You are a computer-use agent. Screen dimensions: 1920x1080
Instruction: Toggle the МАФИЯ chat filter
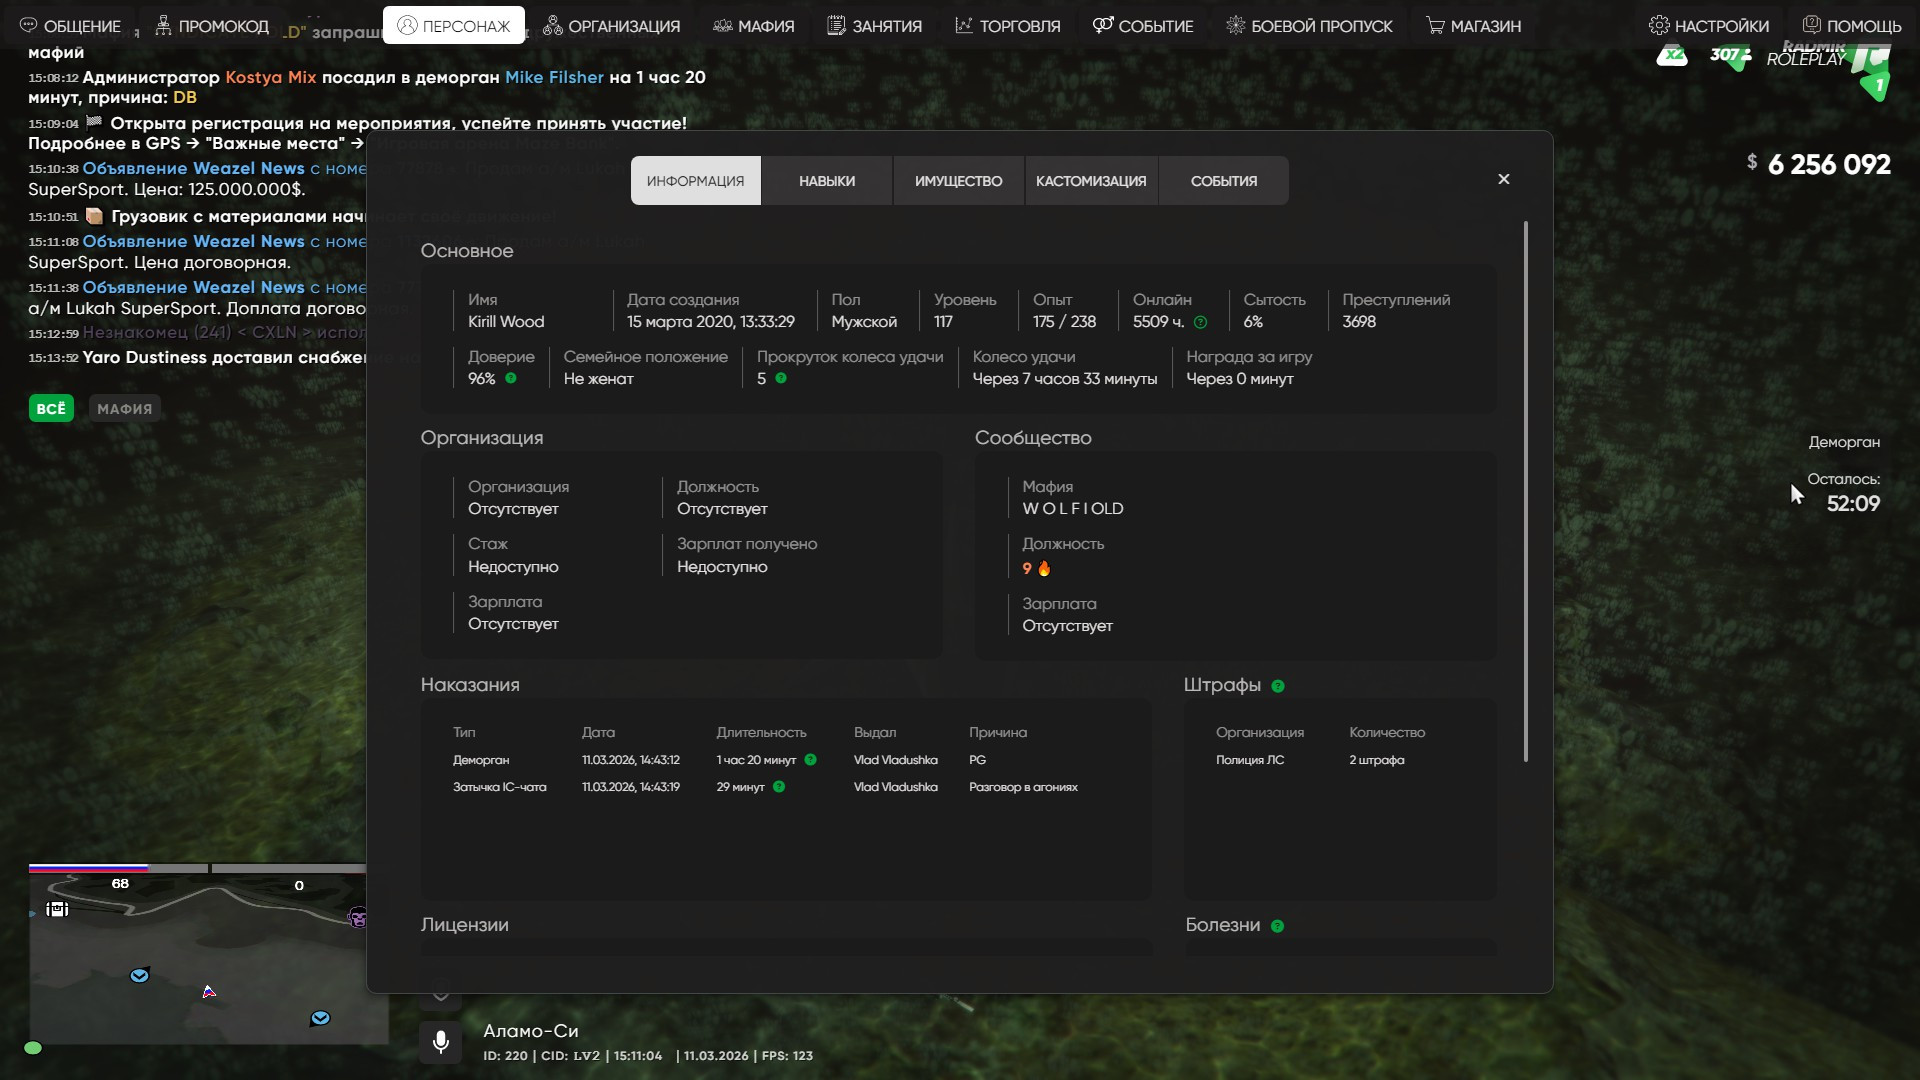tap(124, 408)
